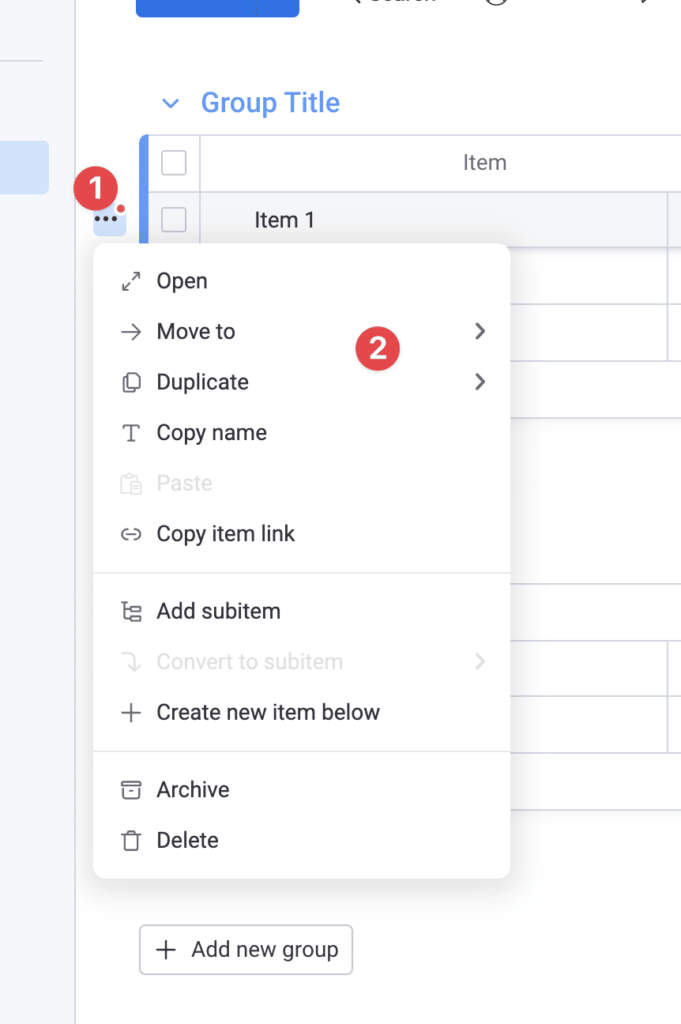
Task: Select Add subitem from the menu
Action: 302,611
